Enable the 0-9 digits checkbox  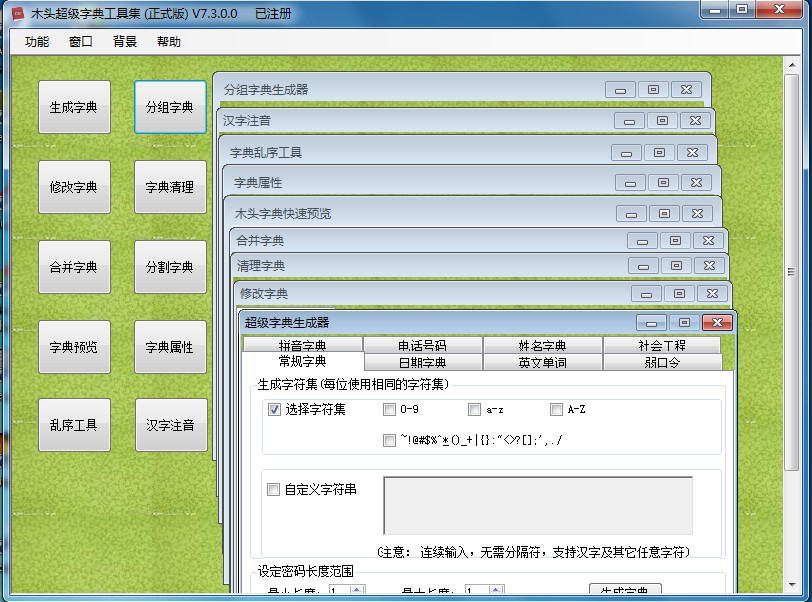[x=389, y=409]
